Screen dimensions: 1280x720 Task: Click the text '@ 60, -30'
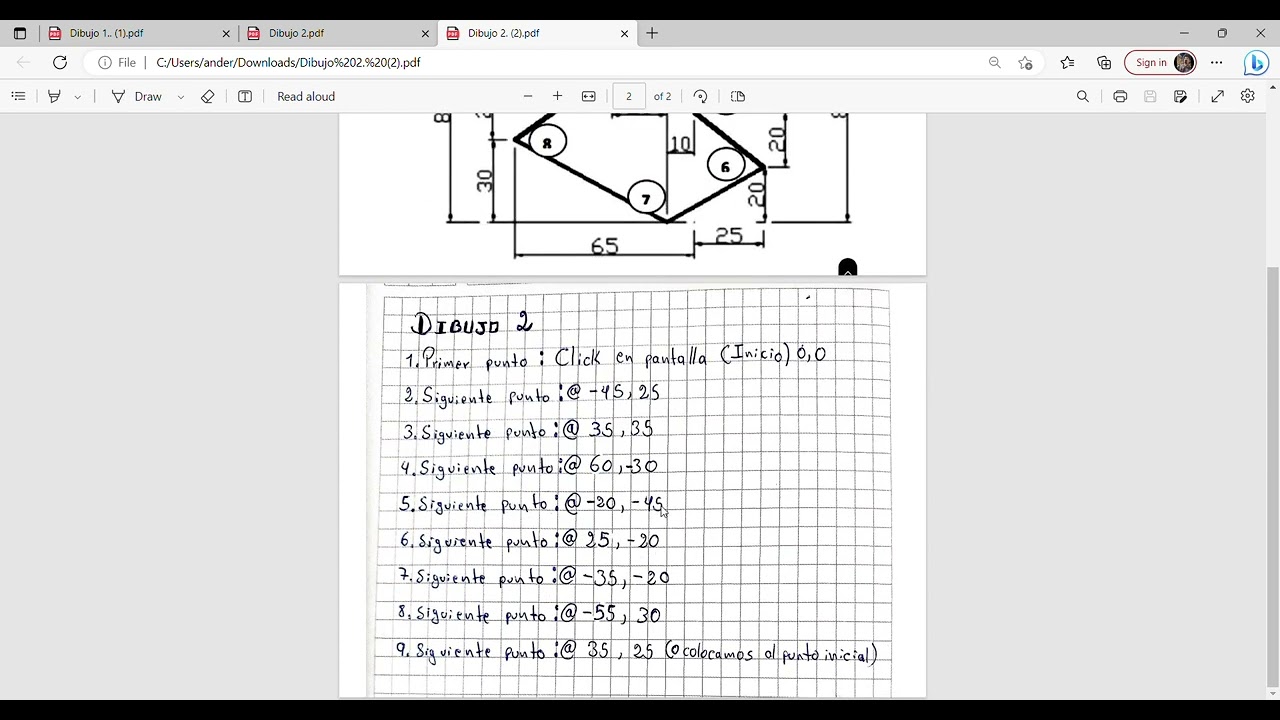pos(609,466)
